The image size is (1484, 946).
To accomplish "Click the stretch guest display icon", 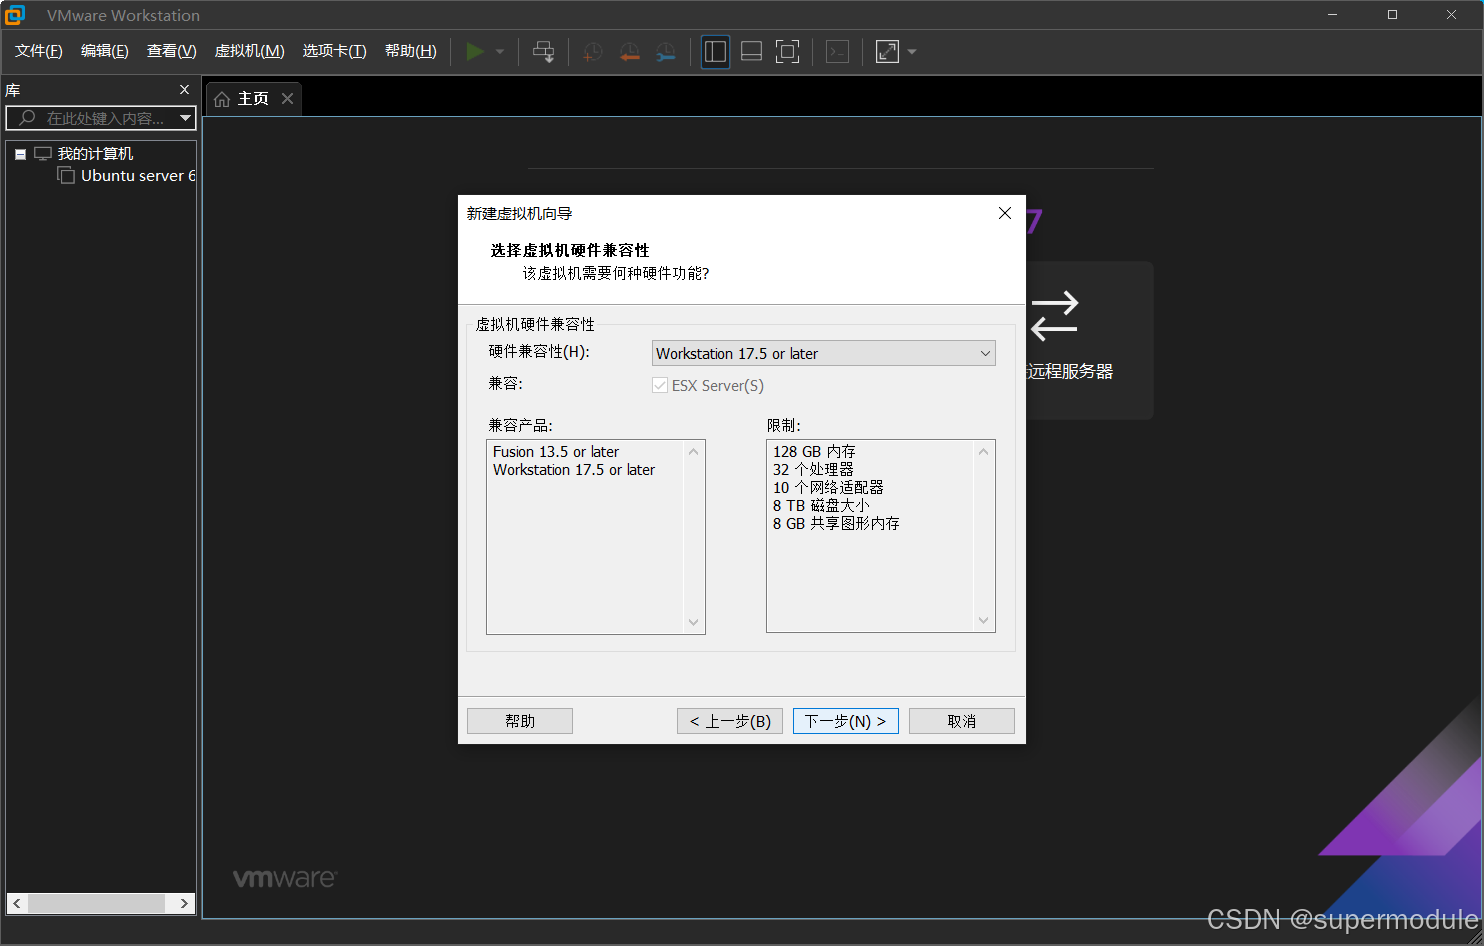I will 887,52.
